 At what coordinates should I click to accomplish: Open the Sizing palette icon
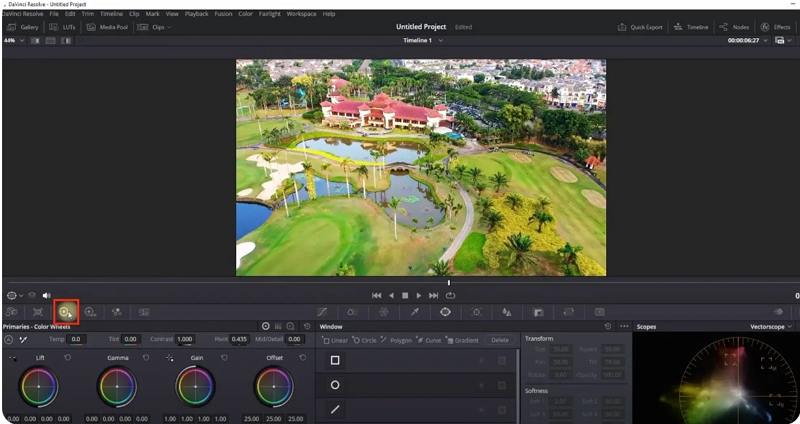(568, 312)
